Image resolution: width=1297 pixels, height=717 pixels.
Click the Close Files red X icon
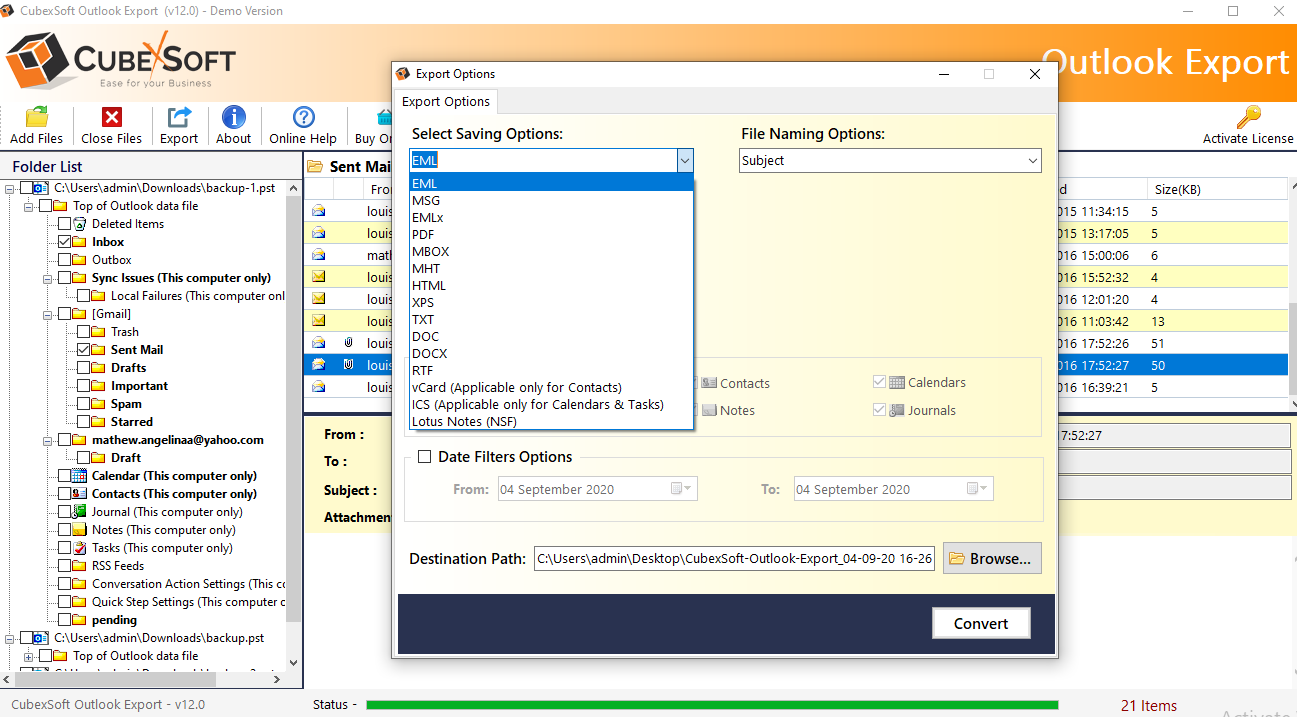click(x=111, y=118)
